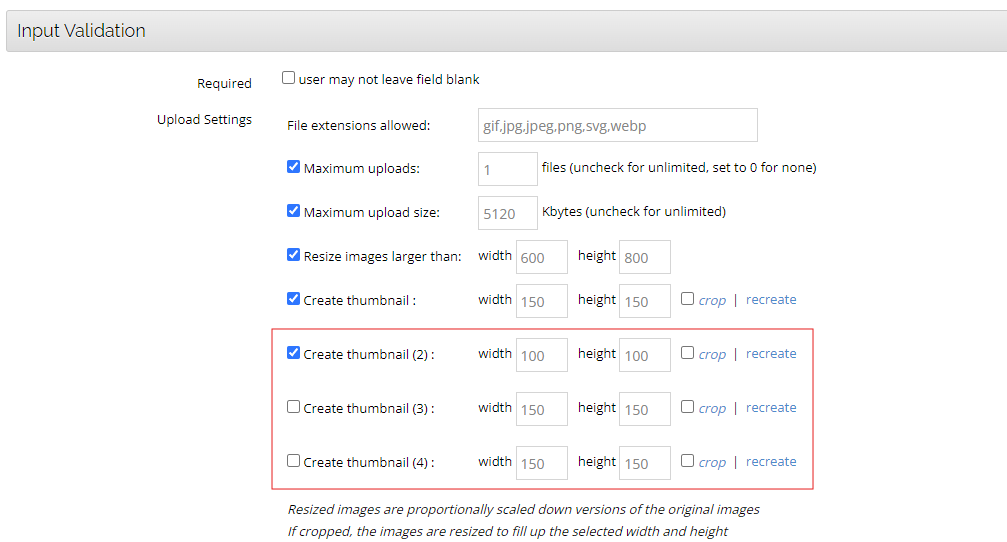Click the thumbnail (2) width field
Screen dimensions: 1007x542
tap(541, 355)
